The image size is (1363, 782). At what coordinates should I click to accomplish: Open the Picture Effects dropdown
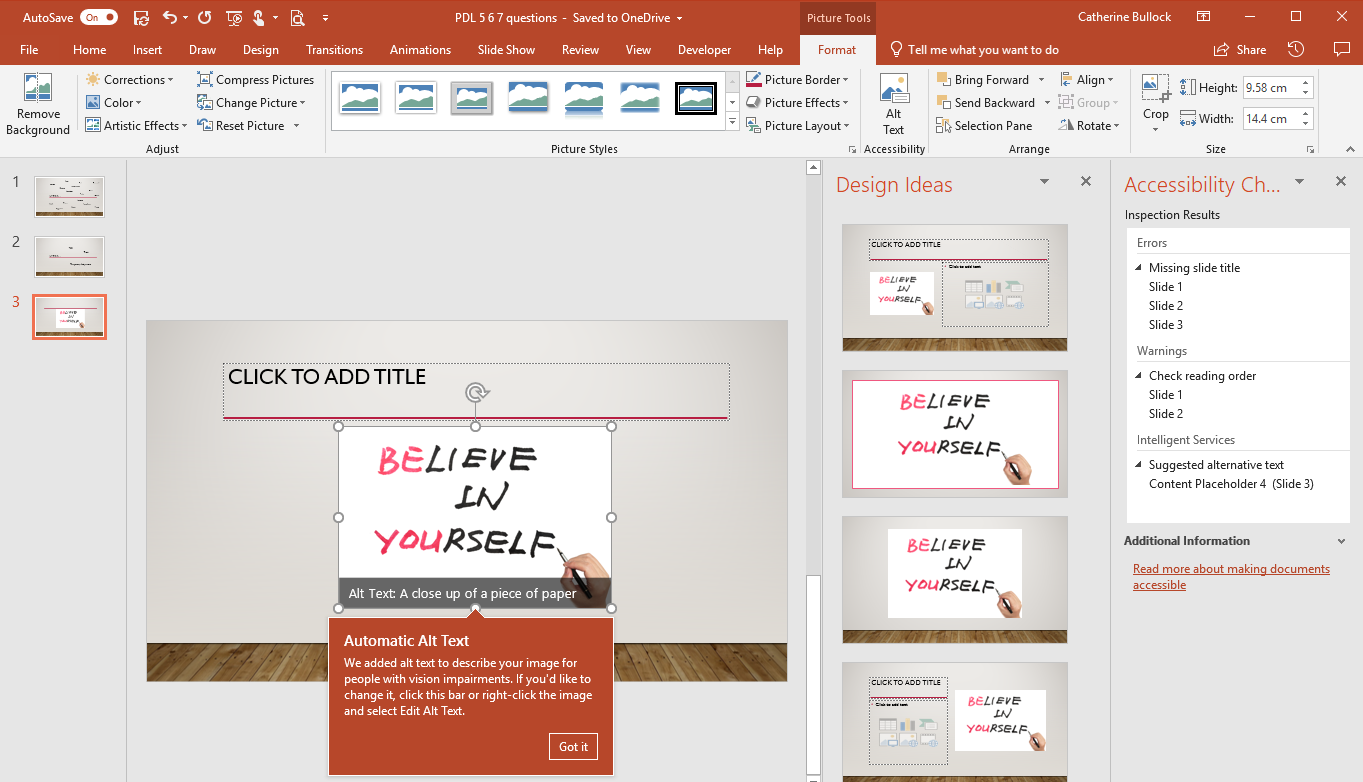[x=799, y=101]
